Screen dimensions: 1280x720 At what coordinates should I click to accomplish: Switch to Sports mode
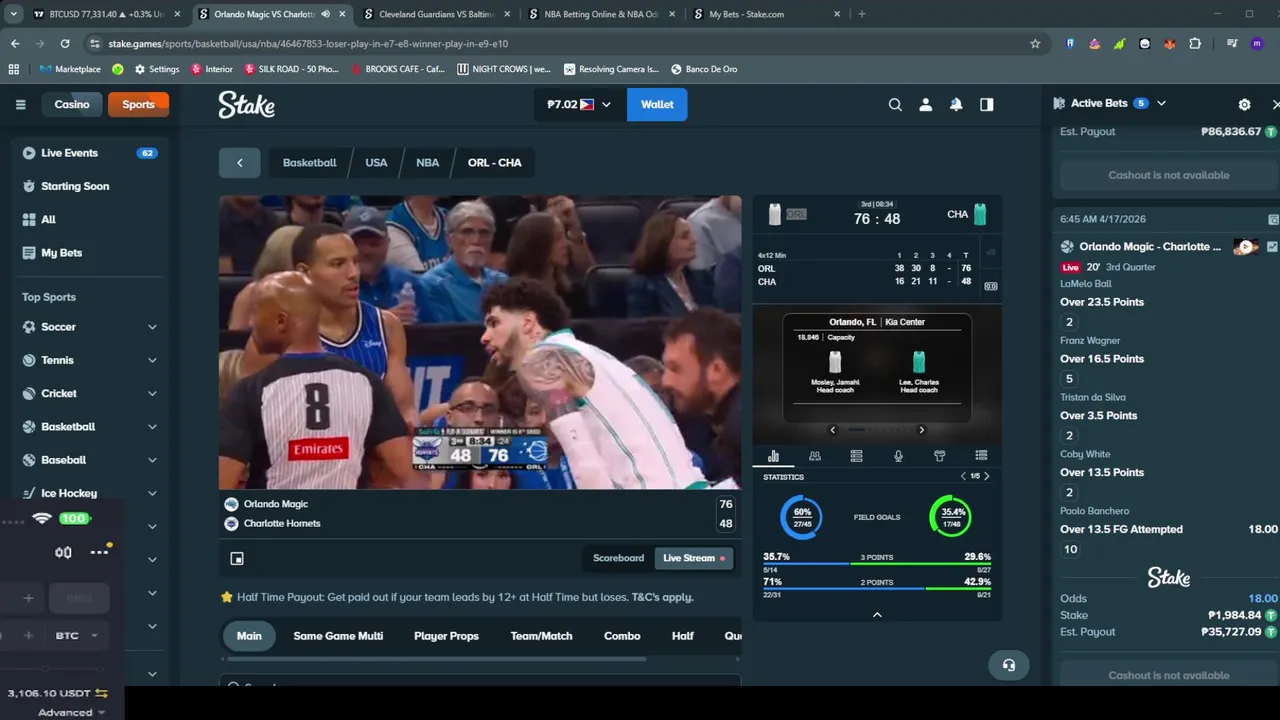pos(138,104)
